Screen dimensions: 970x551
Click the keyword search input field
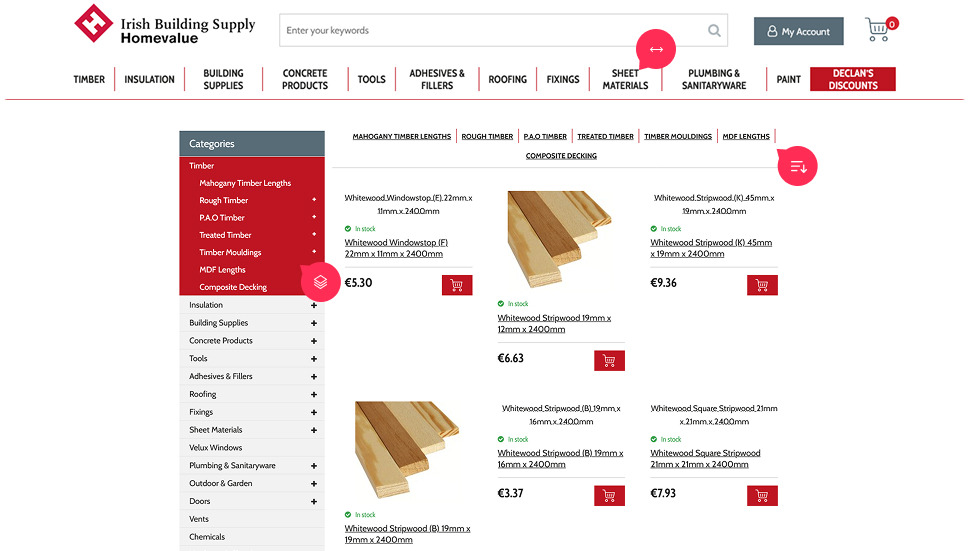pyautogui.click(x=490, y=31)
